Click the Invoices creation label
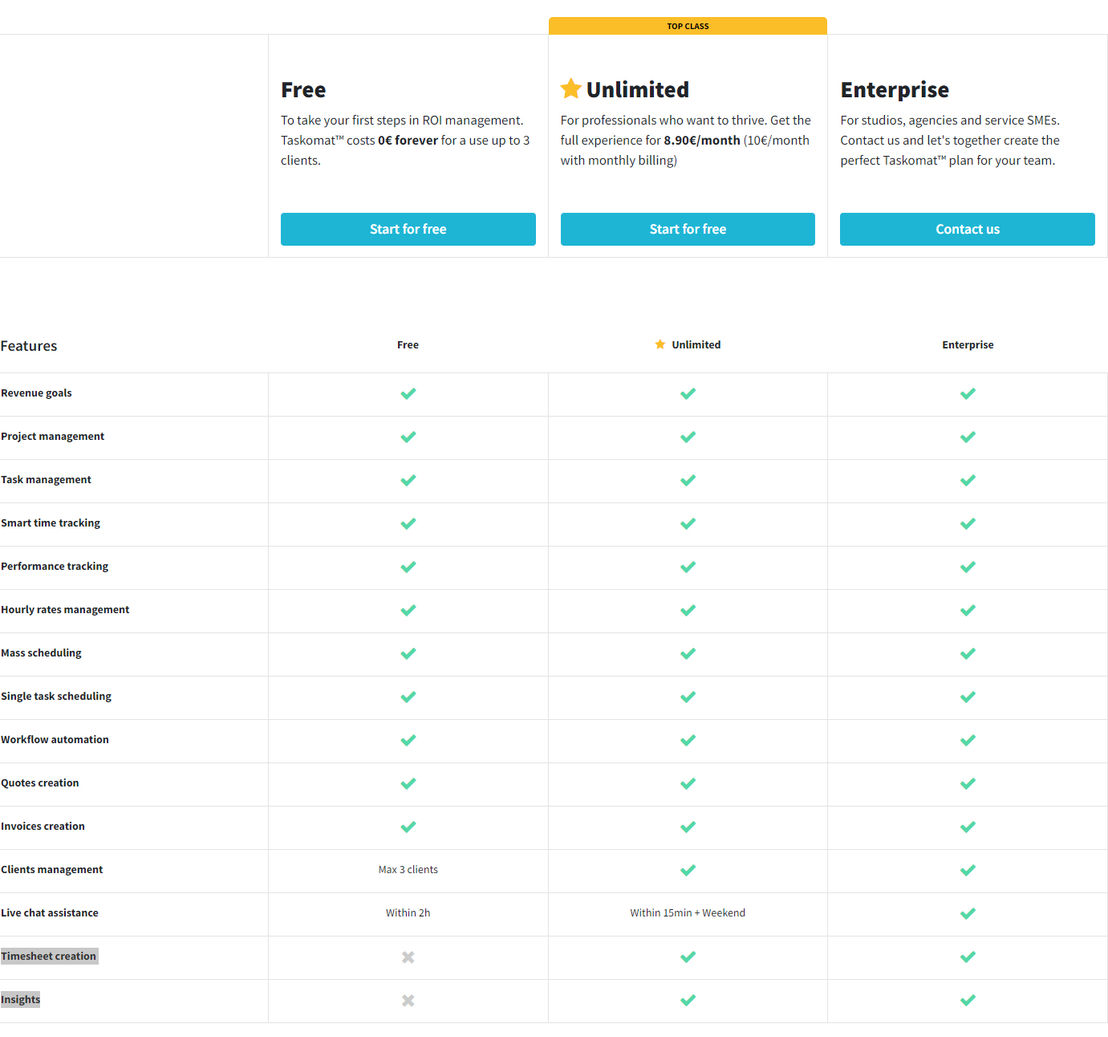This screenshot has width=1108, height=1037. [42, 826]
